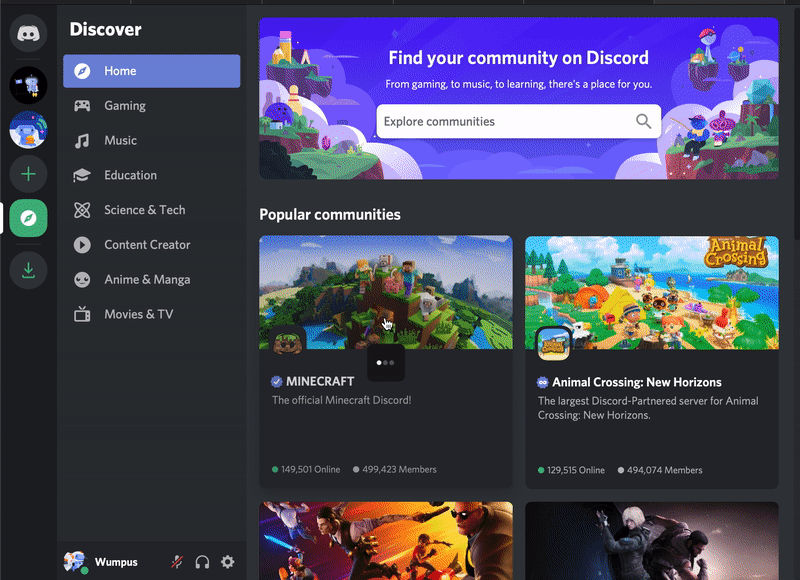The image size is (800, 580).
Task: Click the partner badge beside Animal Crossing
Action: (x=542, y=382)
